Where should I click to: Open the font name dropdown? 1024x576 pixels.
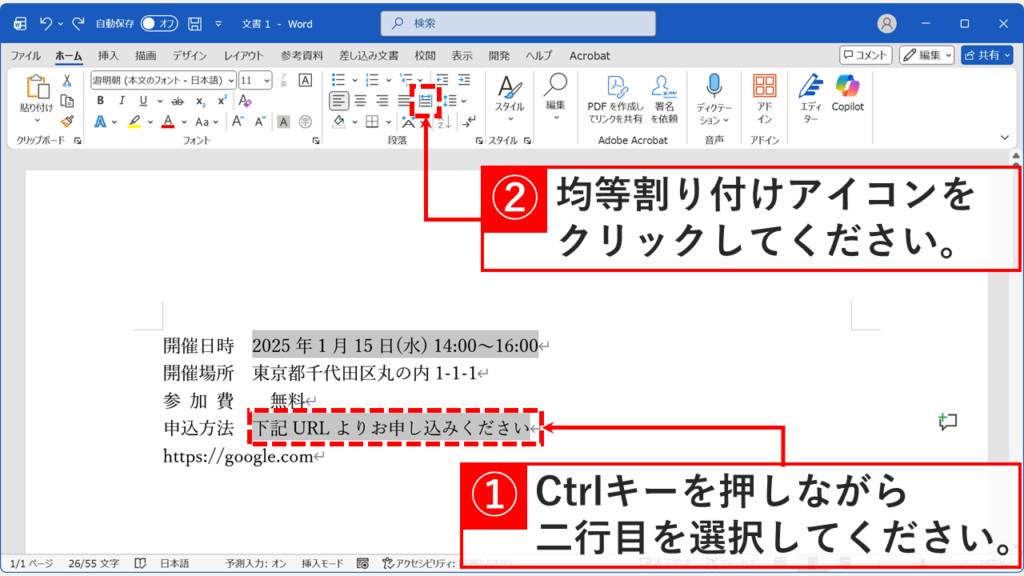pos(231,80)
